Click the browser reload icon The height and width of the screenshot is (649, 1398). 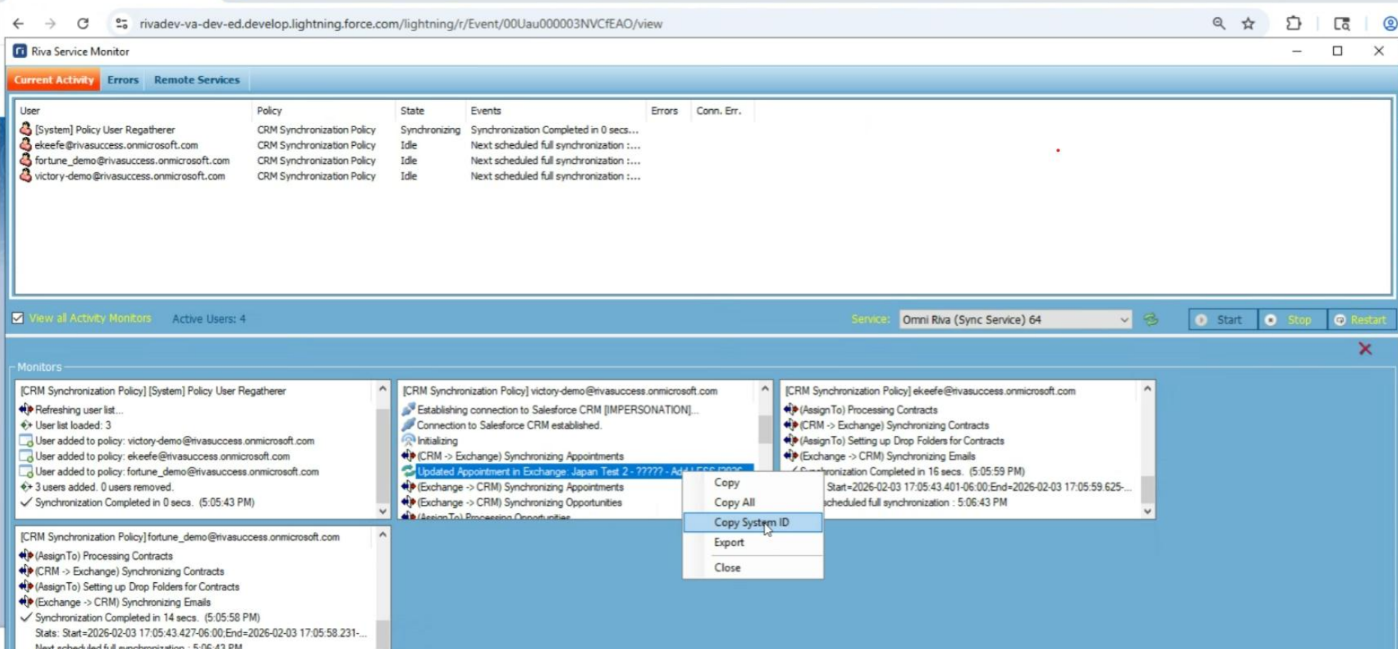(x=83, y=23)
